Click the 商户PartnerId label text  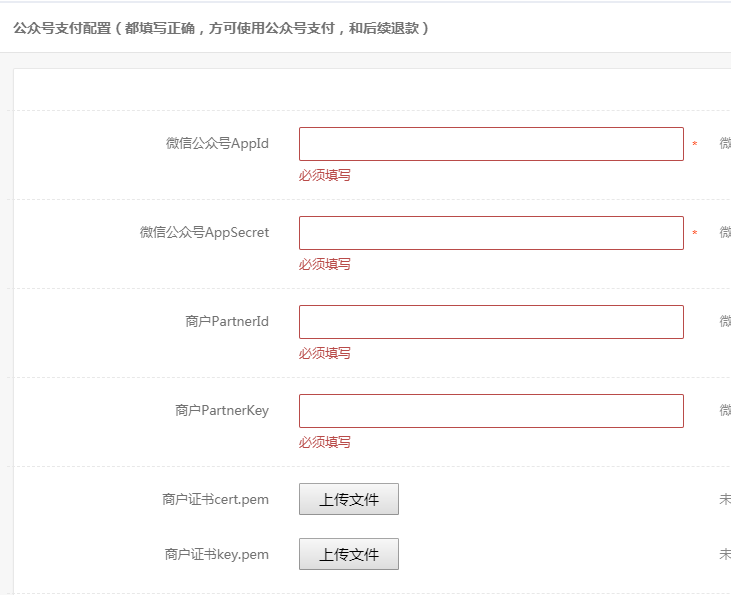(227, 321)
